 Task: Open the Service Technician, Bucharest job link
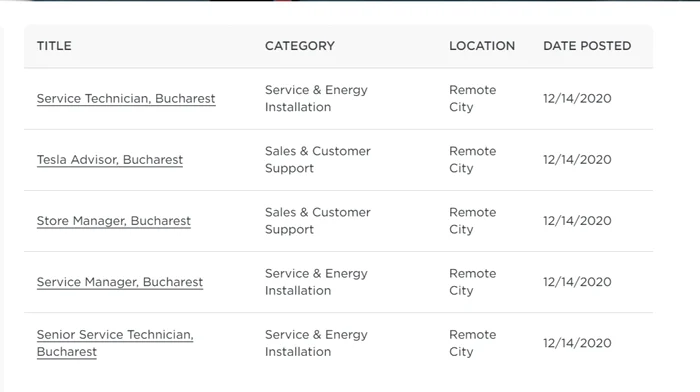tap(126, 99)
